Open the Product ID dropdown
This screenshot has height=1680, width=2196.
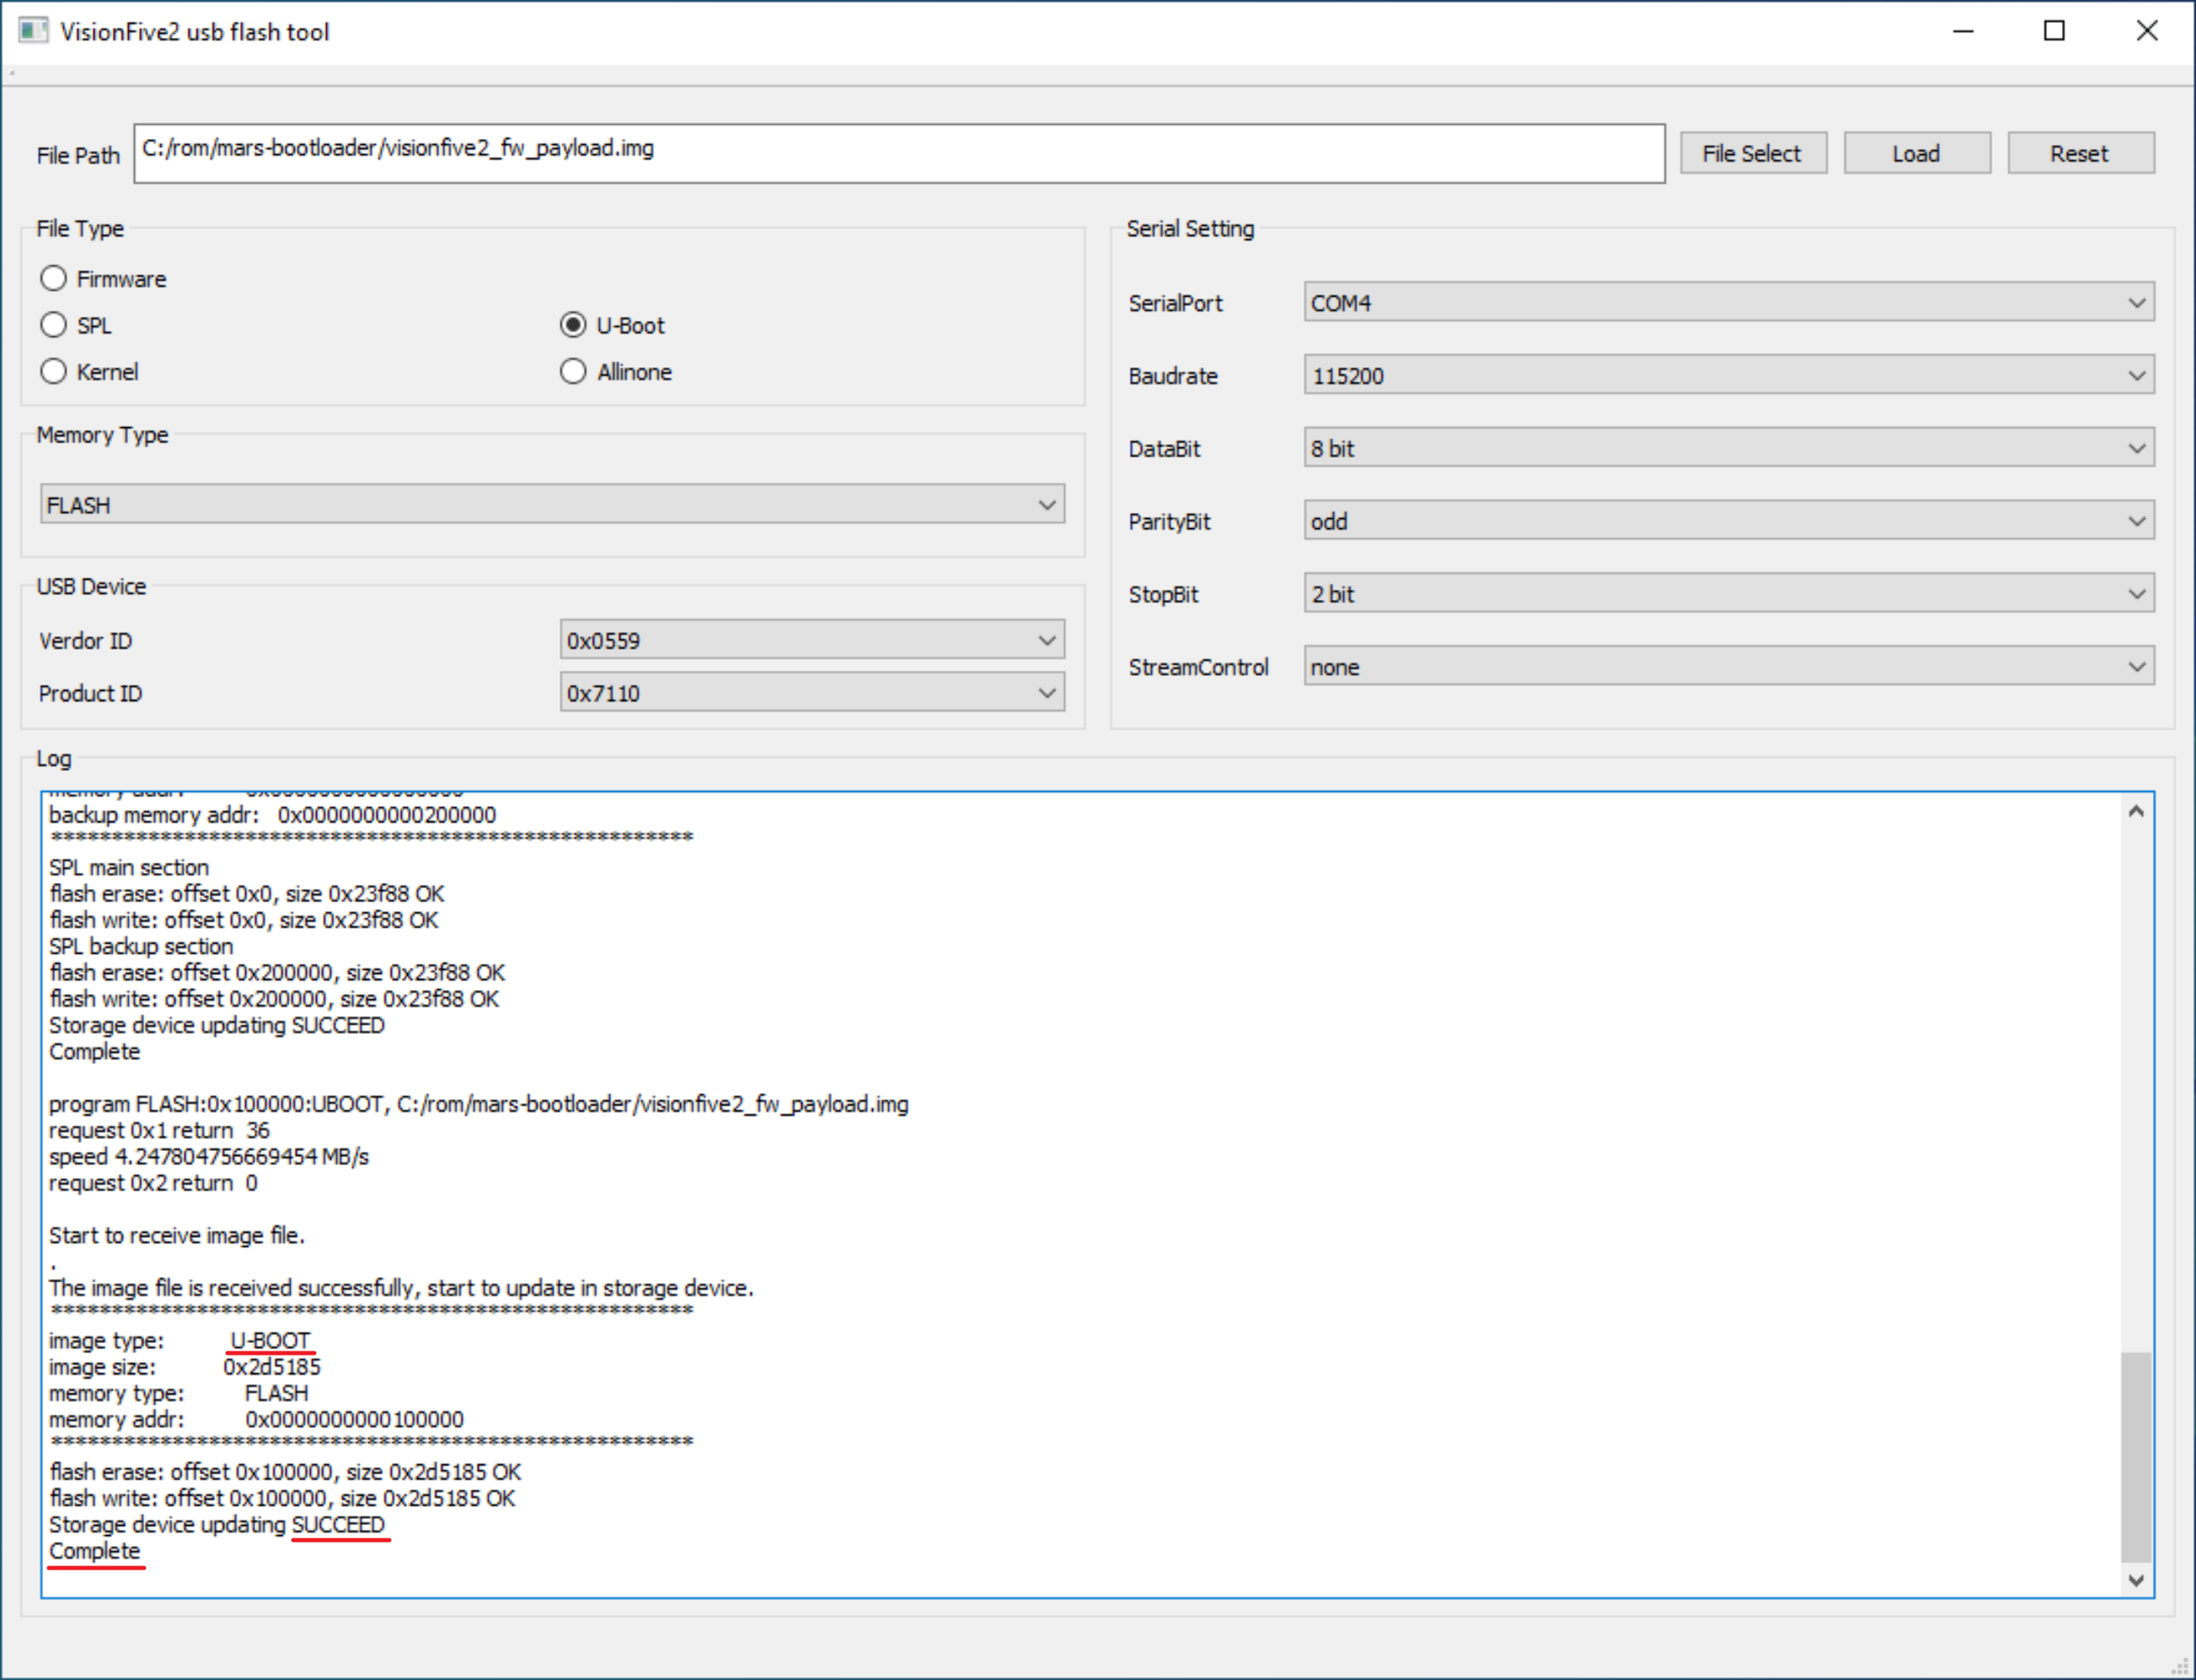(x=812, y=692)
